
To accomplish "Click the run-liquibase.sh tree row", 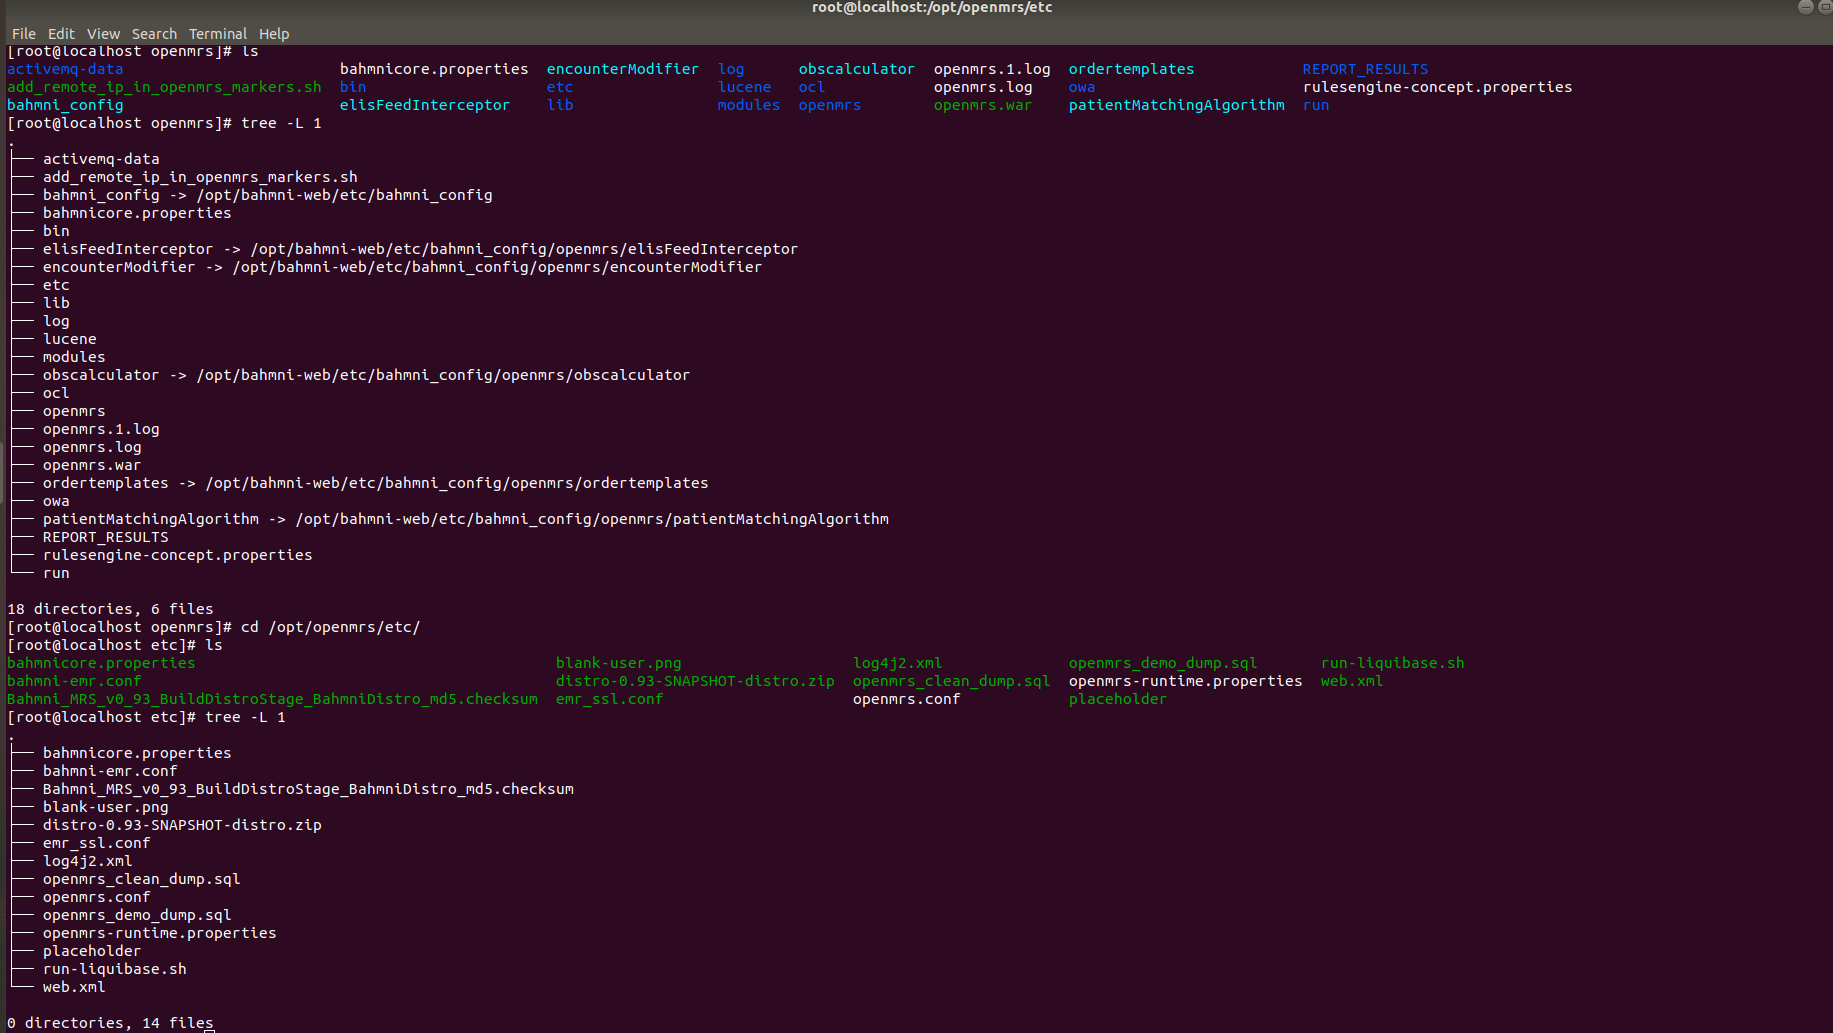I will click(x=114, y=969).
